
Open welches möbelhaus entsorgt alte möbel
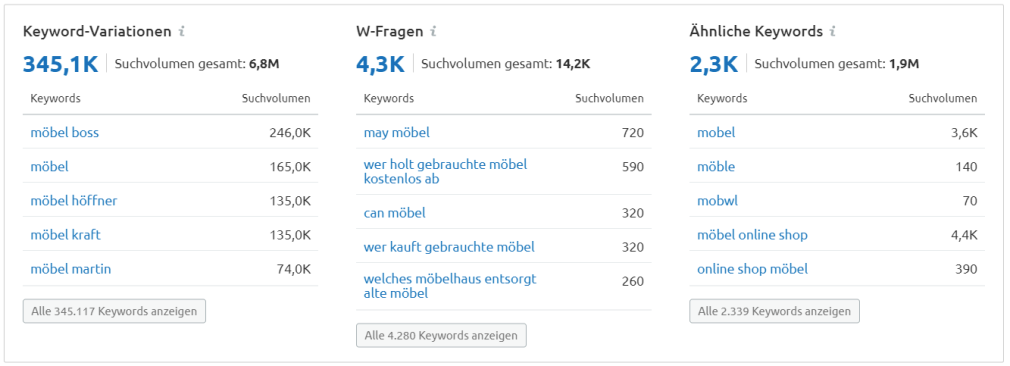click(x=450, y=287)
